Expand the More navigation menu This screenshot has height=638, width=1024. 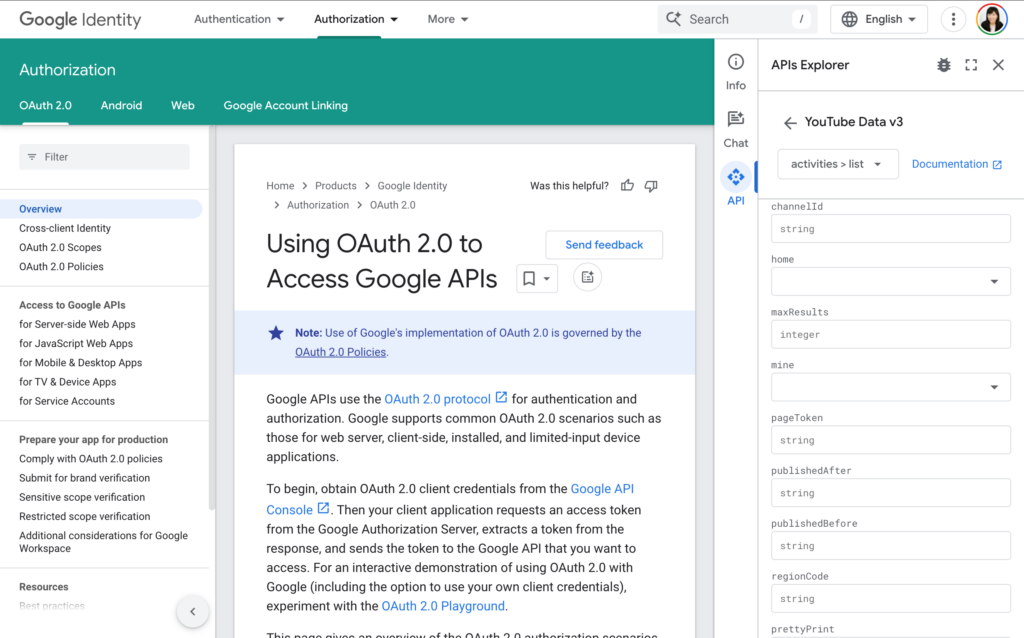coord(448,19)
